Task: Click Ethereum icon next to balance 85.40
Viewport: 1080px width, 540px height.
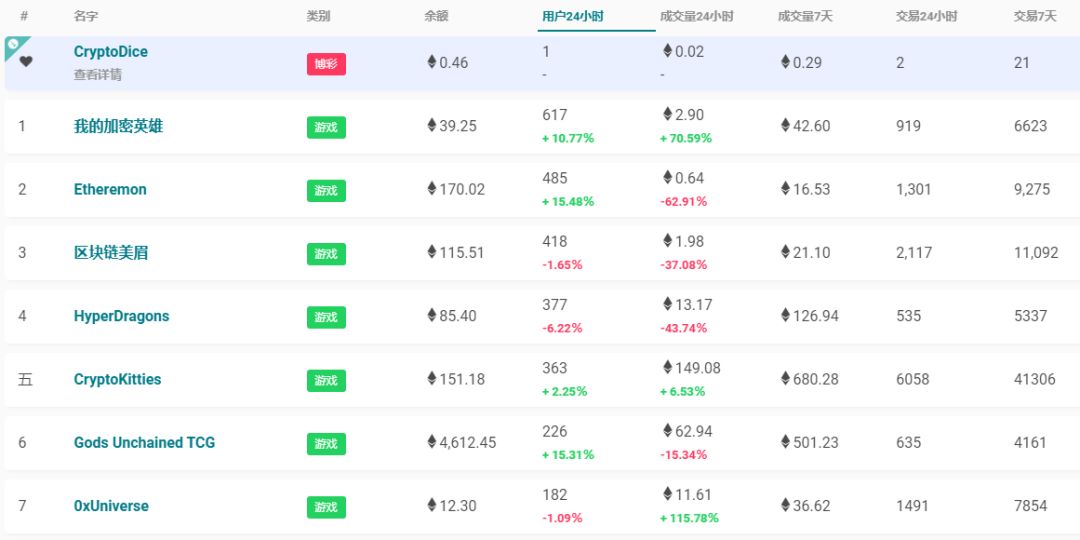Action: (x=432, y=315)
